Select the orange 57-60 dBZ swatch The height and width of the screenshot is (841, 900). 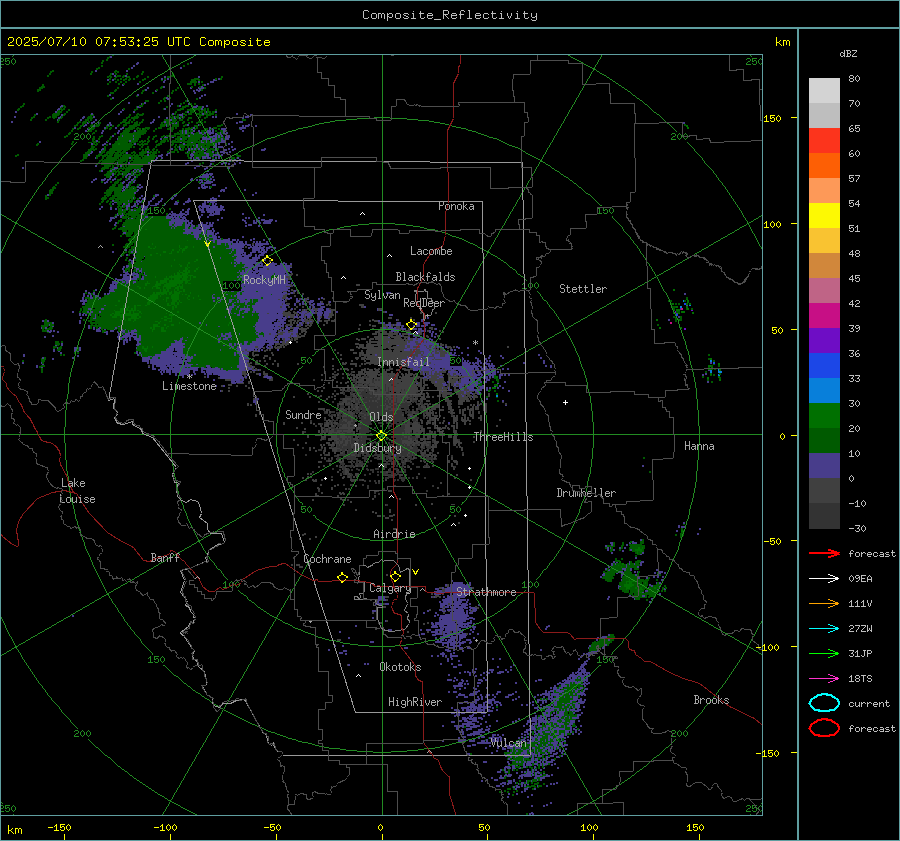(824, 166)
